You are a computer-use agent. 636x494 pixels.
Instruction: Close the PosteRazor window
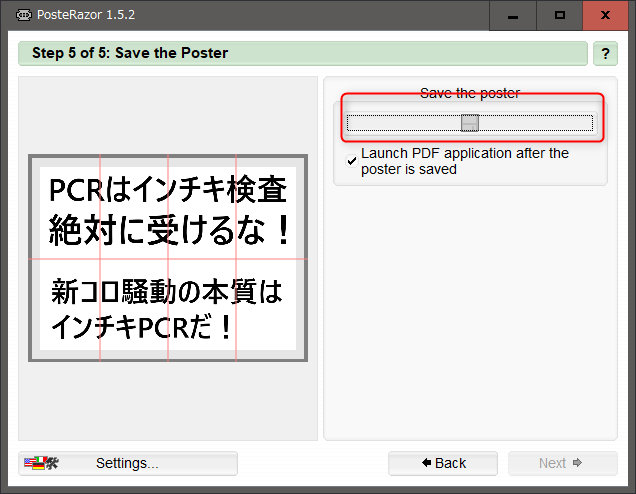click(x=607, y=15)
